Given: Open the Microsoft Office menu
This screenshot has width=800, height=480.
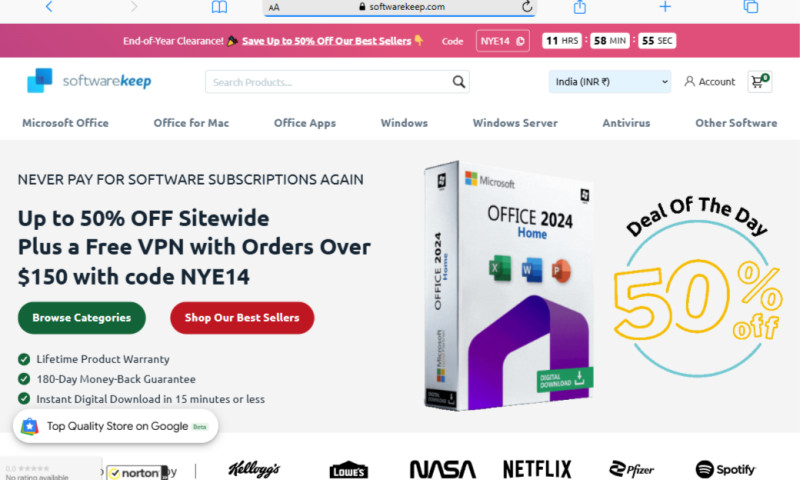Looking at the screenshot, I should tap(65, 123).
